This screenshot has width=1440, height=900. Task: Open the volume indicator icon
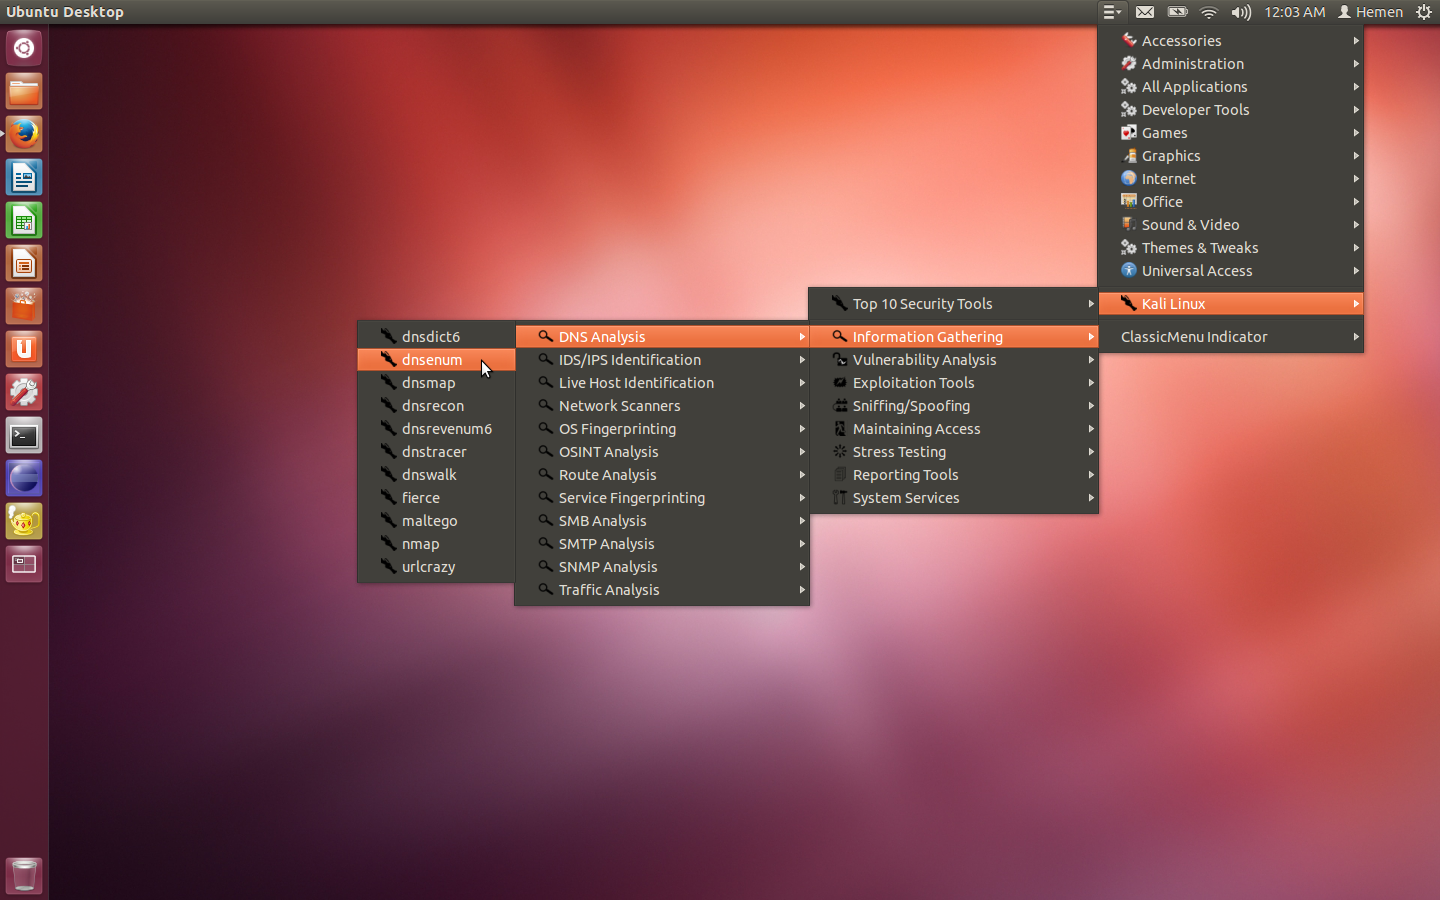(1241, 12)
